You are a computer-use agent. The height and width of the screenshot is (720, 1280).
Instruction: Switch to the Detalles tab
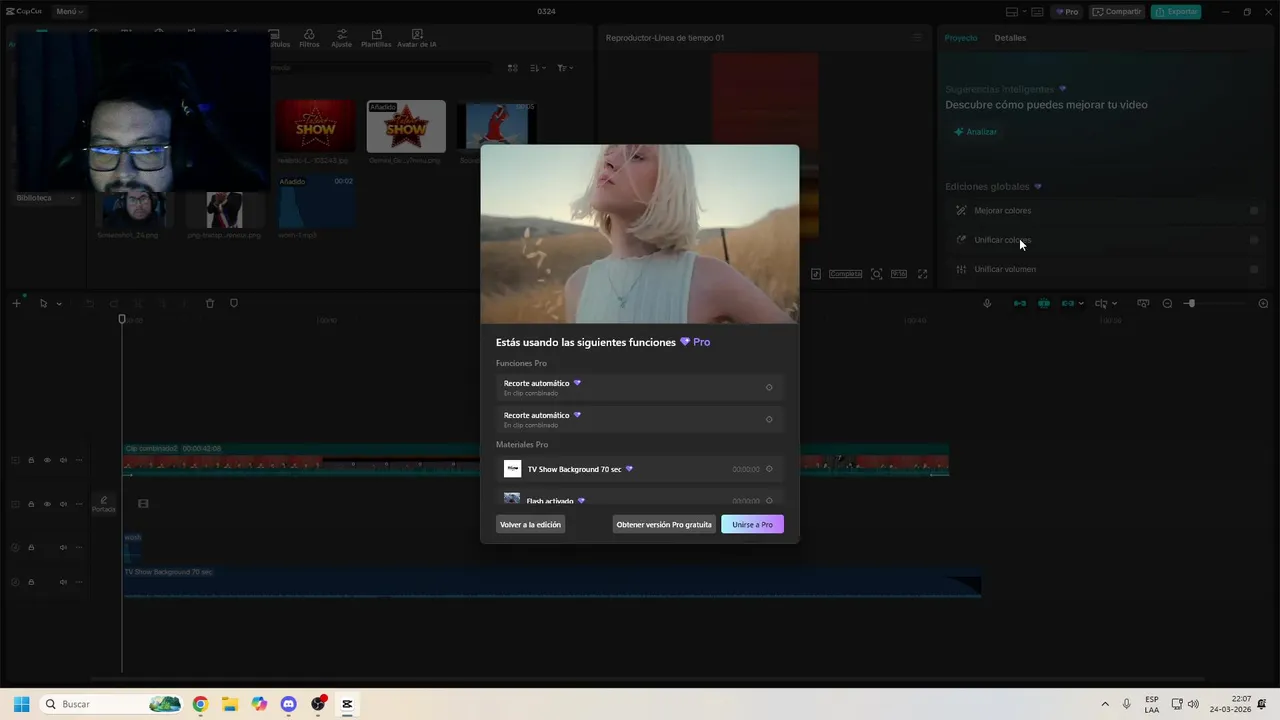(x=1010, y=38)
